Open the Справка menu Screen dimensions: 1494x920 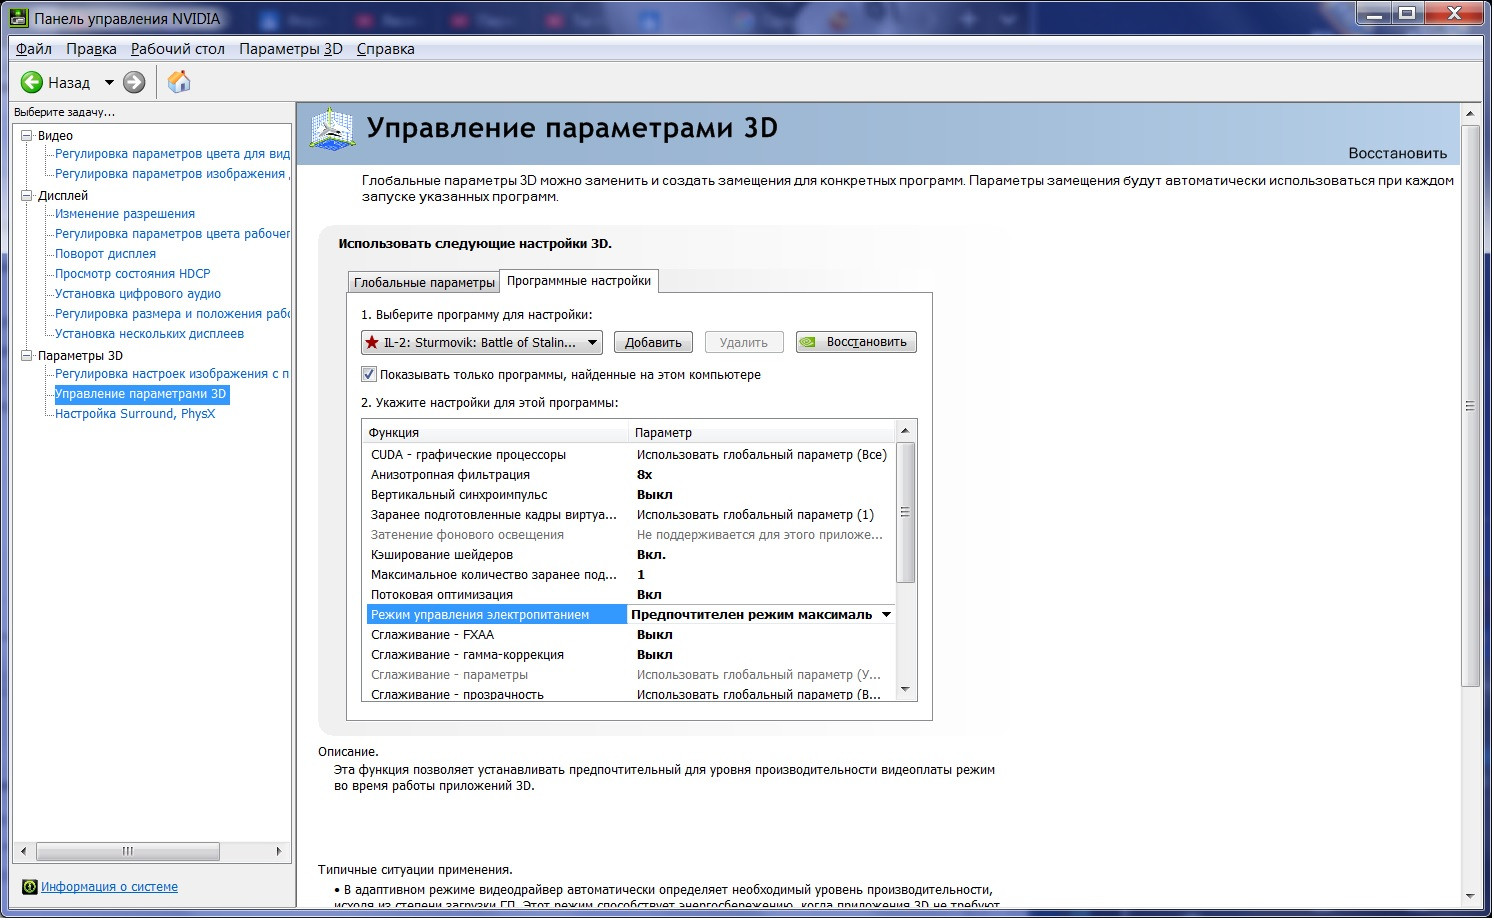tap(385, 49)
